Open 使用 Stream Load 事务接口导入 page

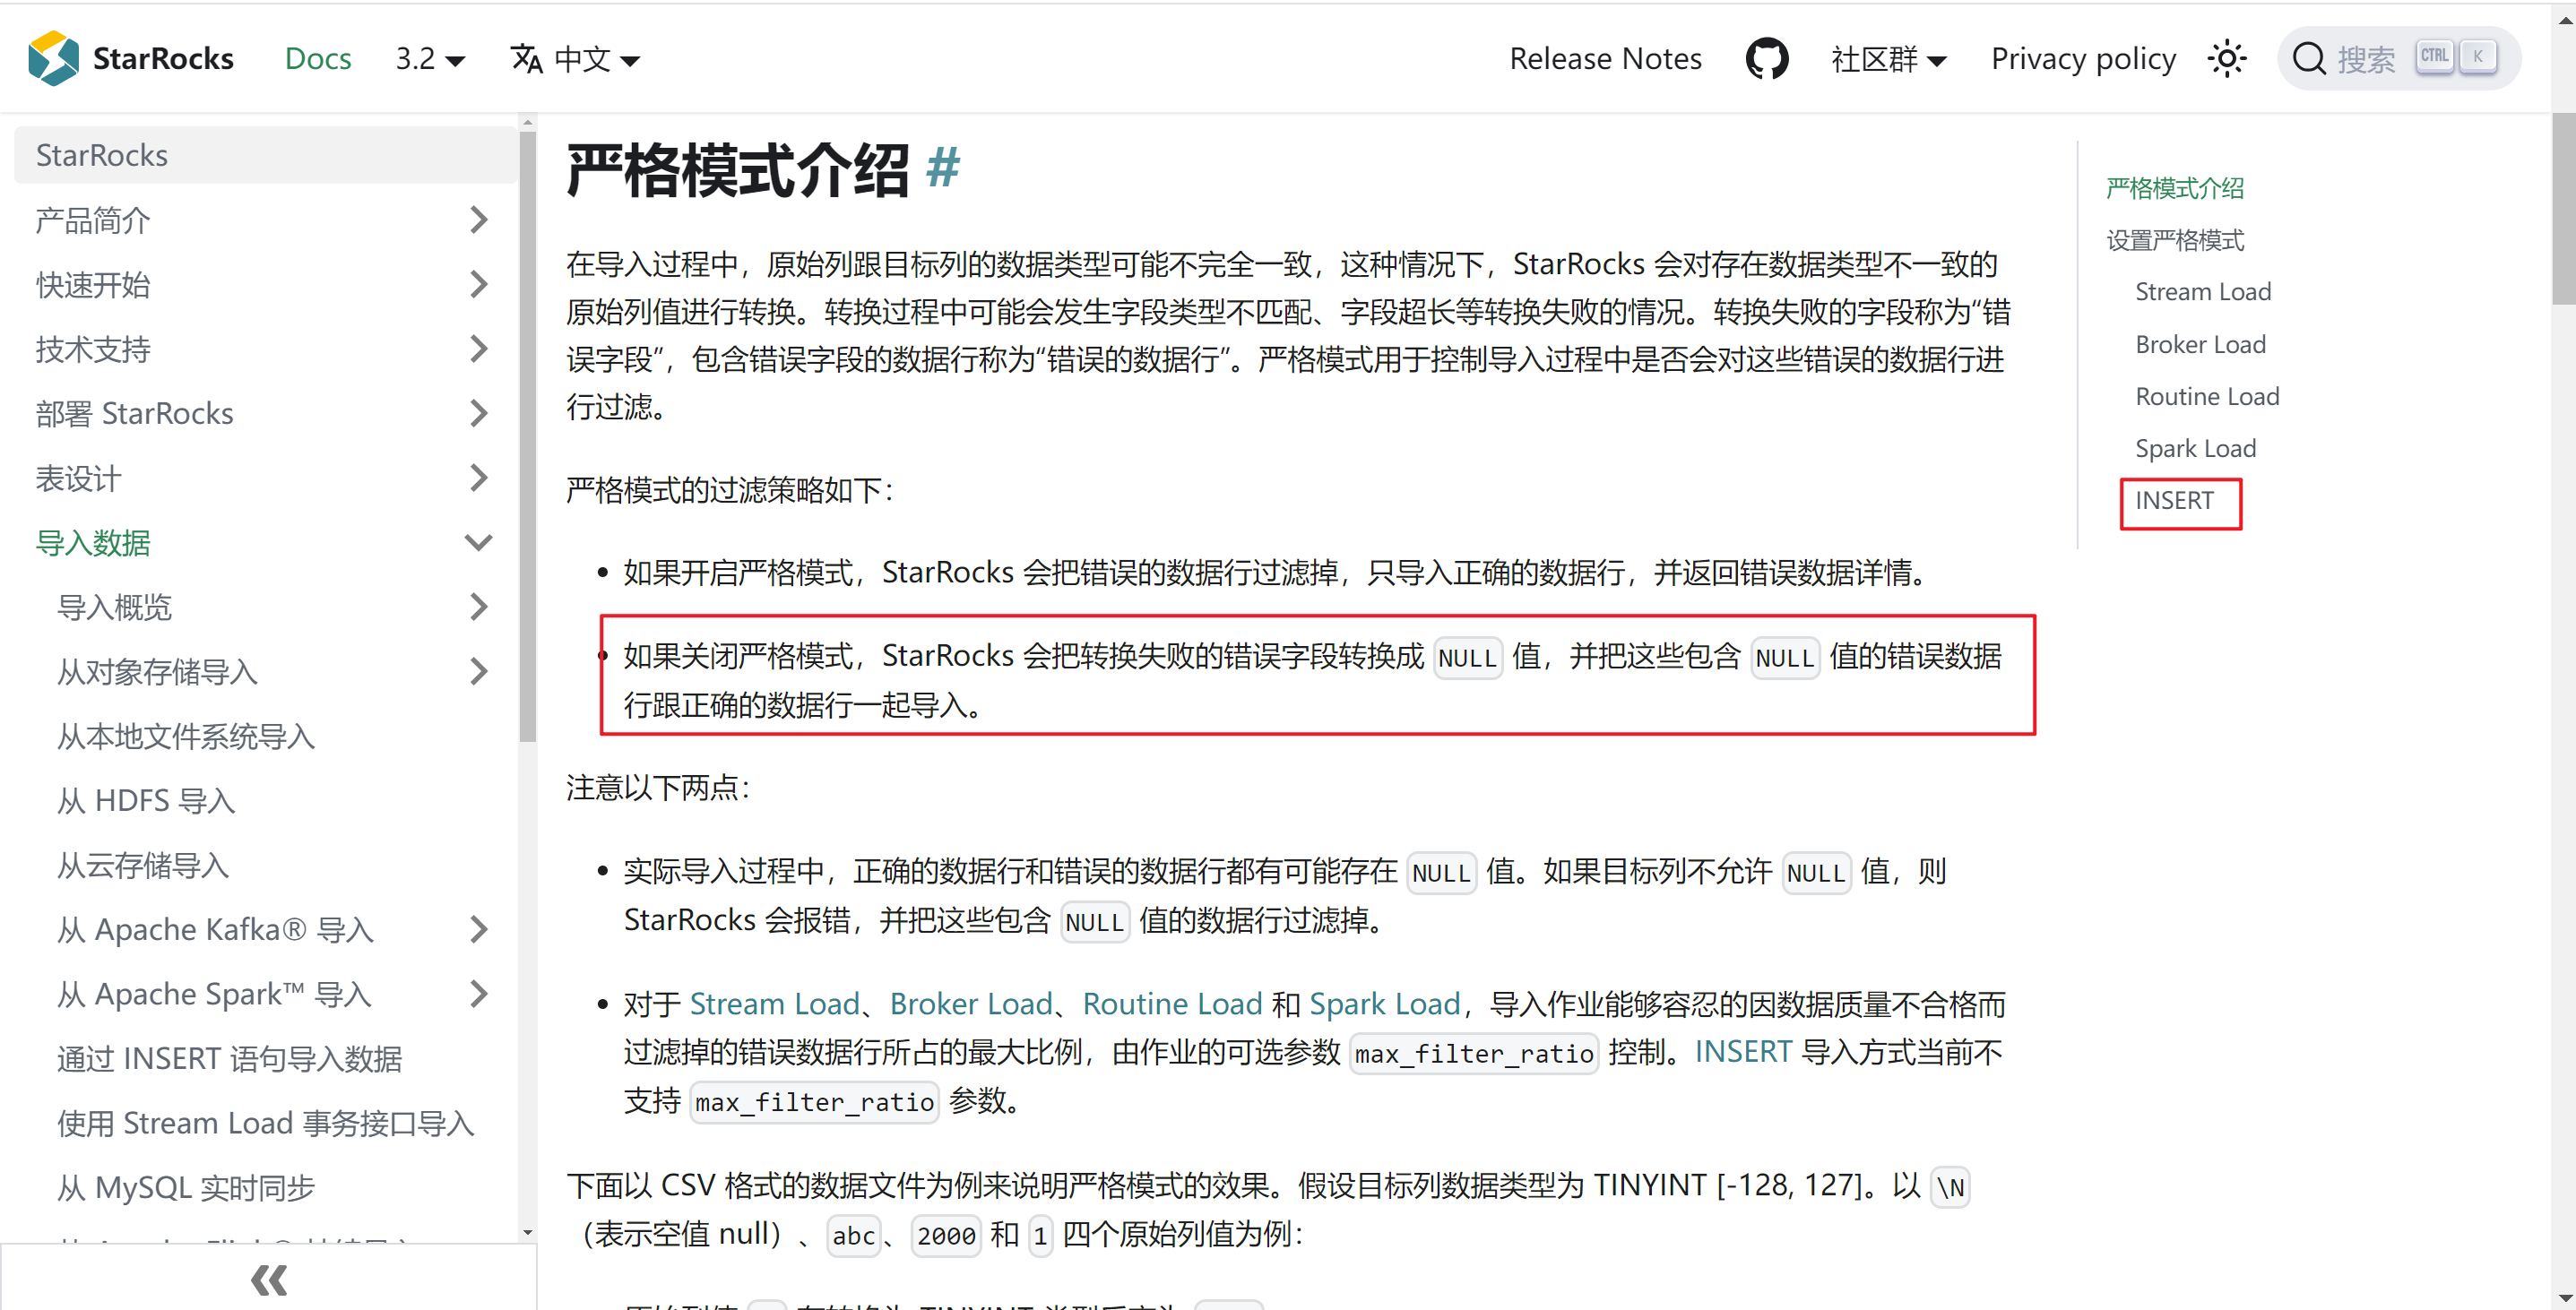tap(265, 1123)
